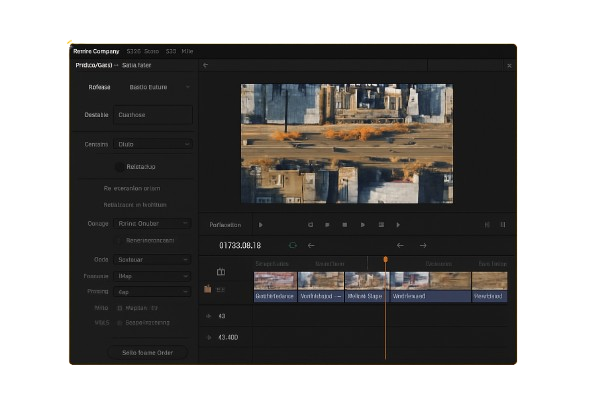Check the Maplan checkbox
Viewport: 612px width, 408px height.
click(120, 308)
